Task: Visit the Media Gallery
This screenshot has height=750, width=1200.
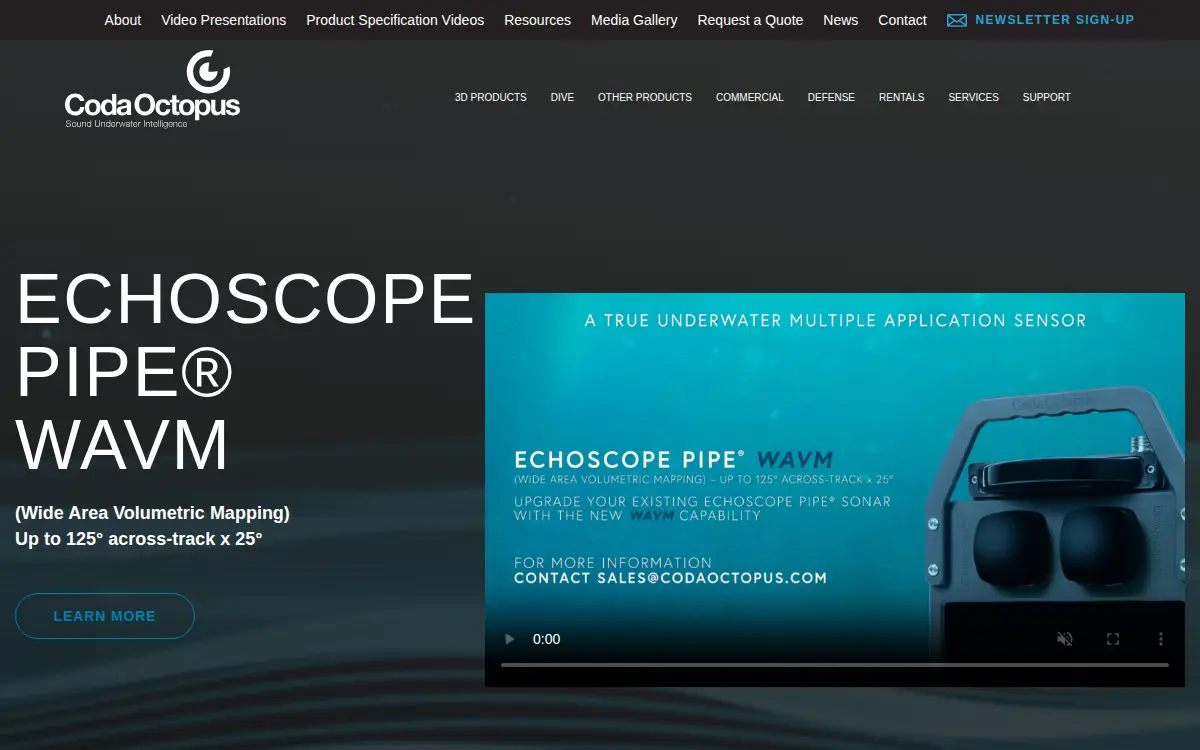Action: pyautogui.click(x=634, y=20)
